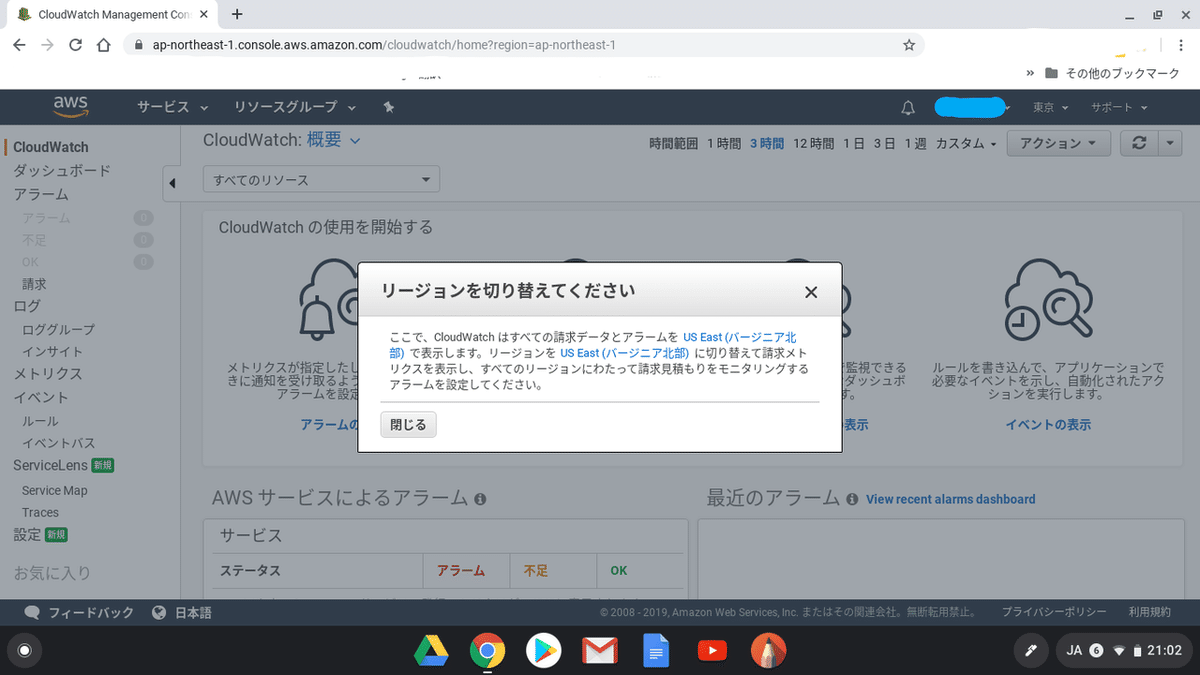This screenshot has width=1200, height=675.
Task: Click the pin shortcut icon in navbar
Action: 388,107
